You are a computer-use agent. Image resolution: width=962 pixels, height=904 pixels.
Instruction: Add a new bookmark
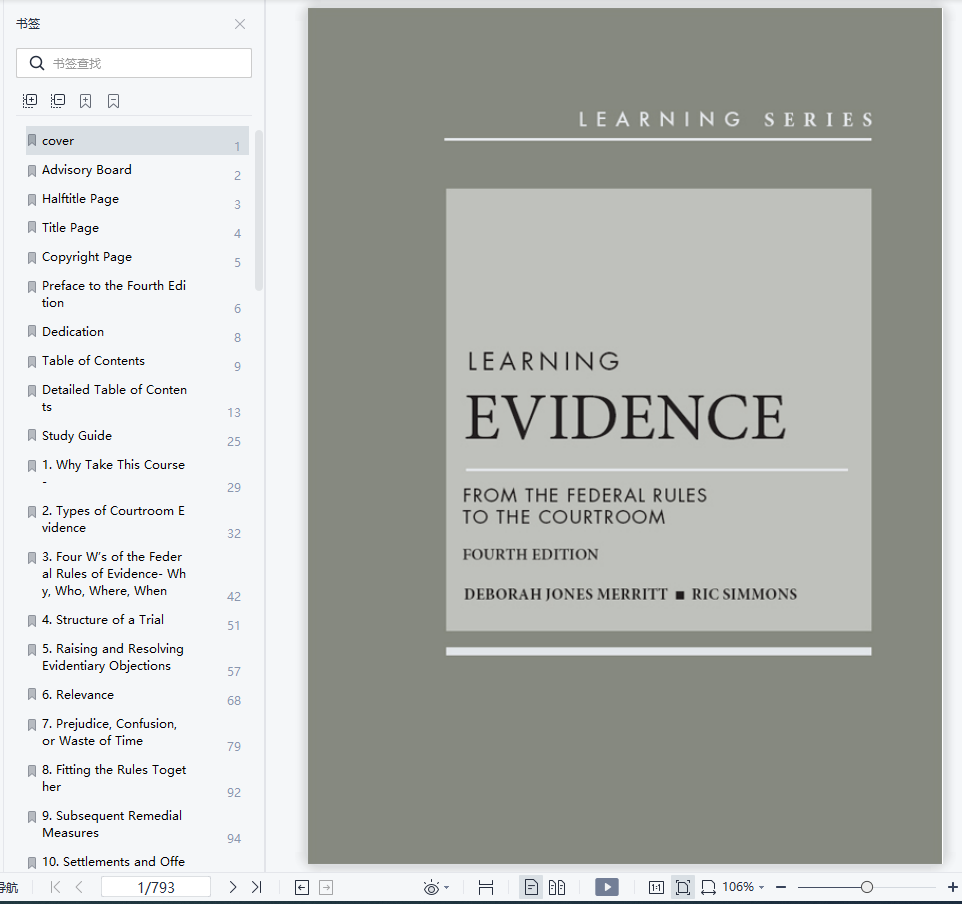tap(85, 101)
